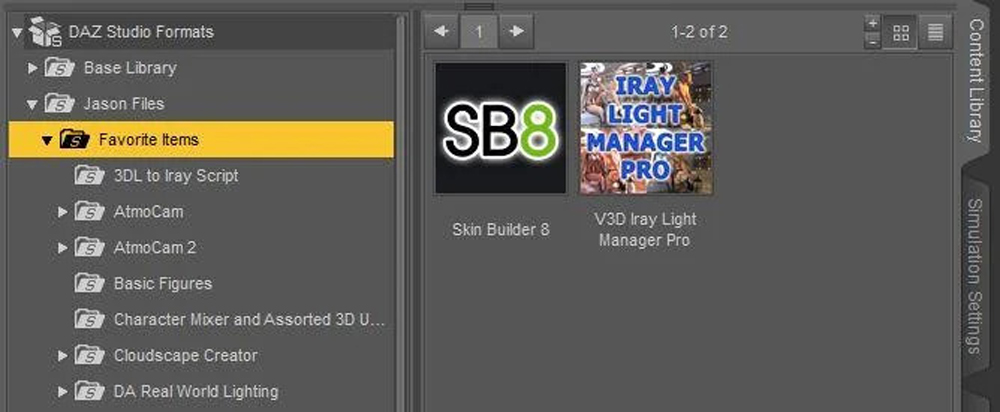Click Cloudscape Creator folder icon
This screenshot has height=412, width=1000.
[x=89, y=355]
